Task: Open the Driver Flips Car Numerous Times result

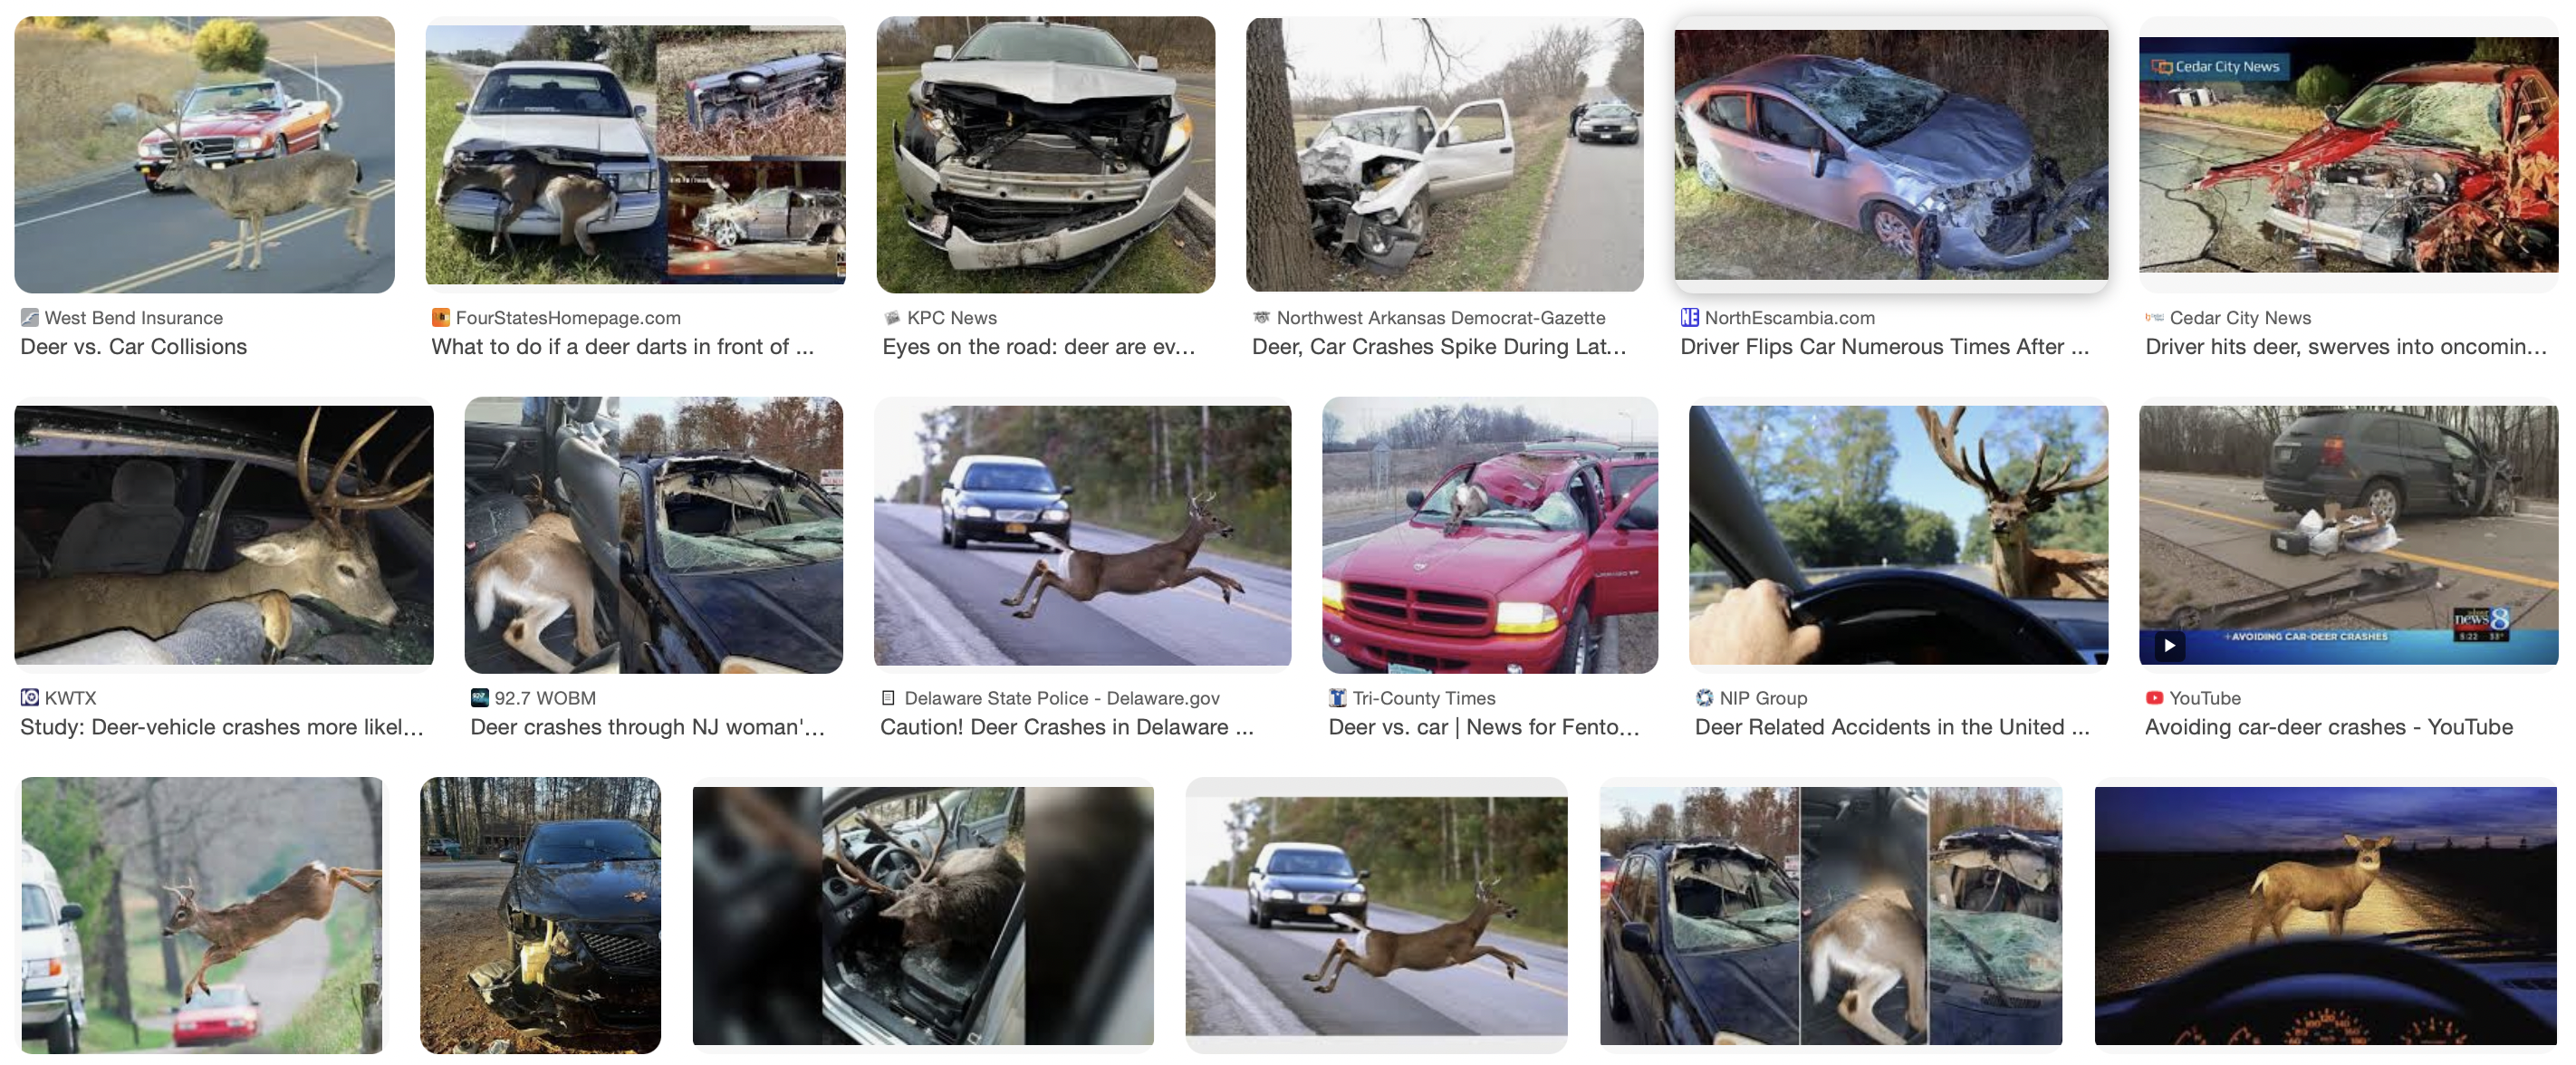Action: pos(1885,347)
